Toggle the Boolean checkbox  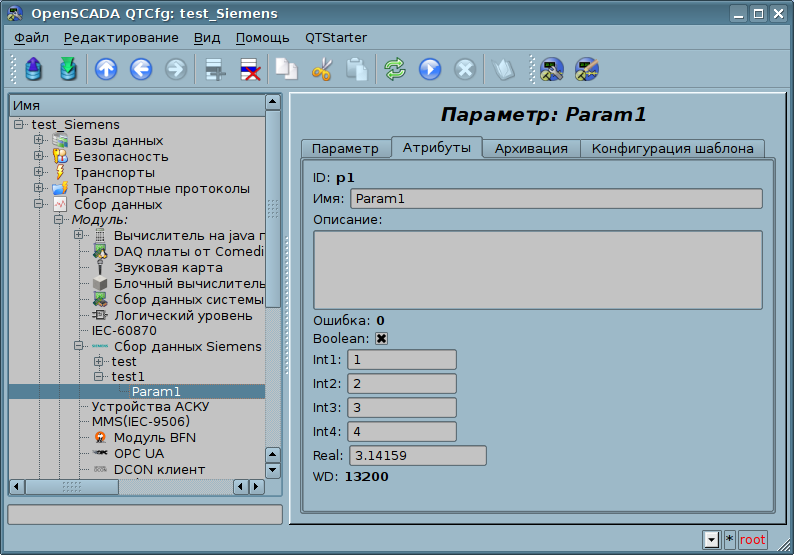[381, 338]
